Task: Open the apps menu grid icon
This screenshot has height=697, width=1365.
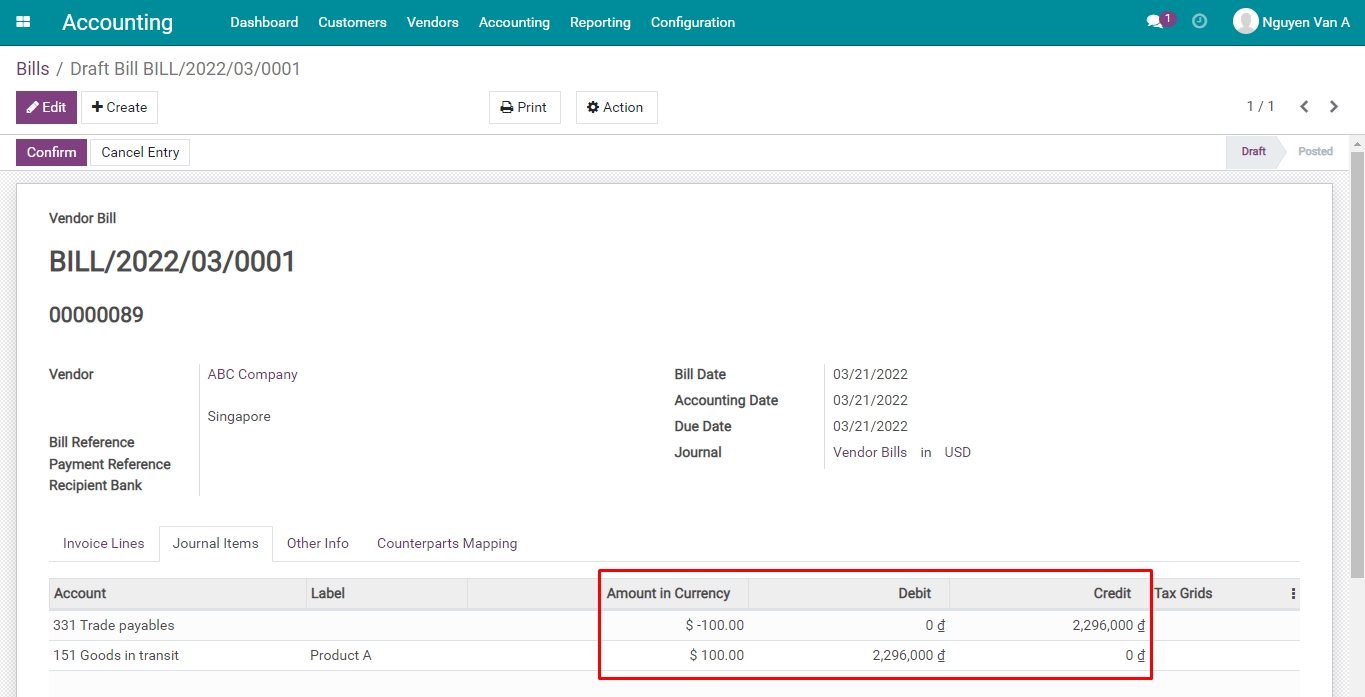Action: coord(22,21)
